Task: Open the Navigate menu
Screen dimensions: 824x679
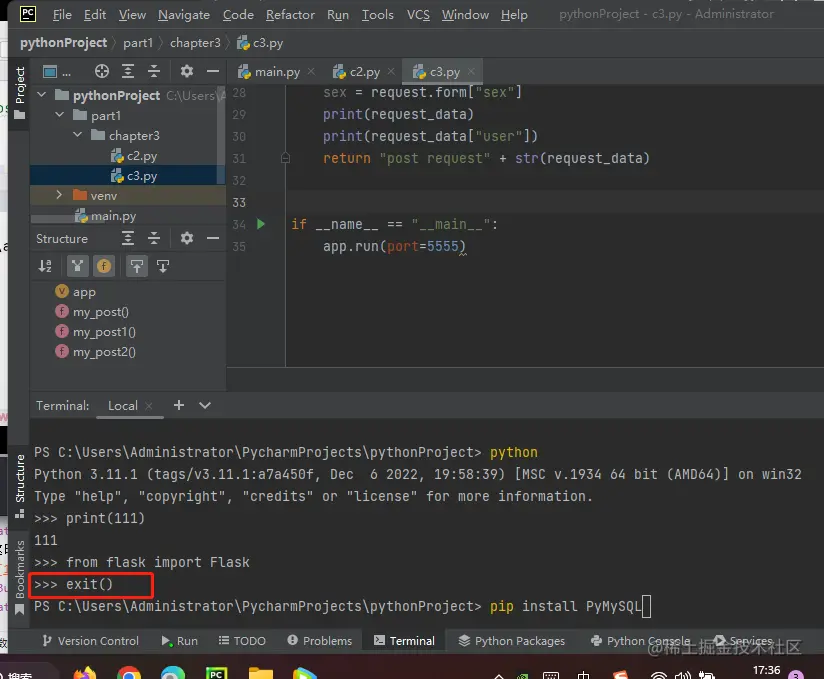Action: pos(184,15)
